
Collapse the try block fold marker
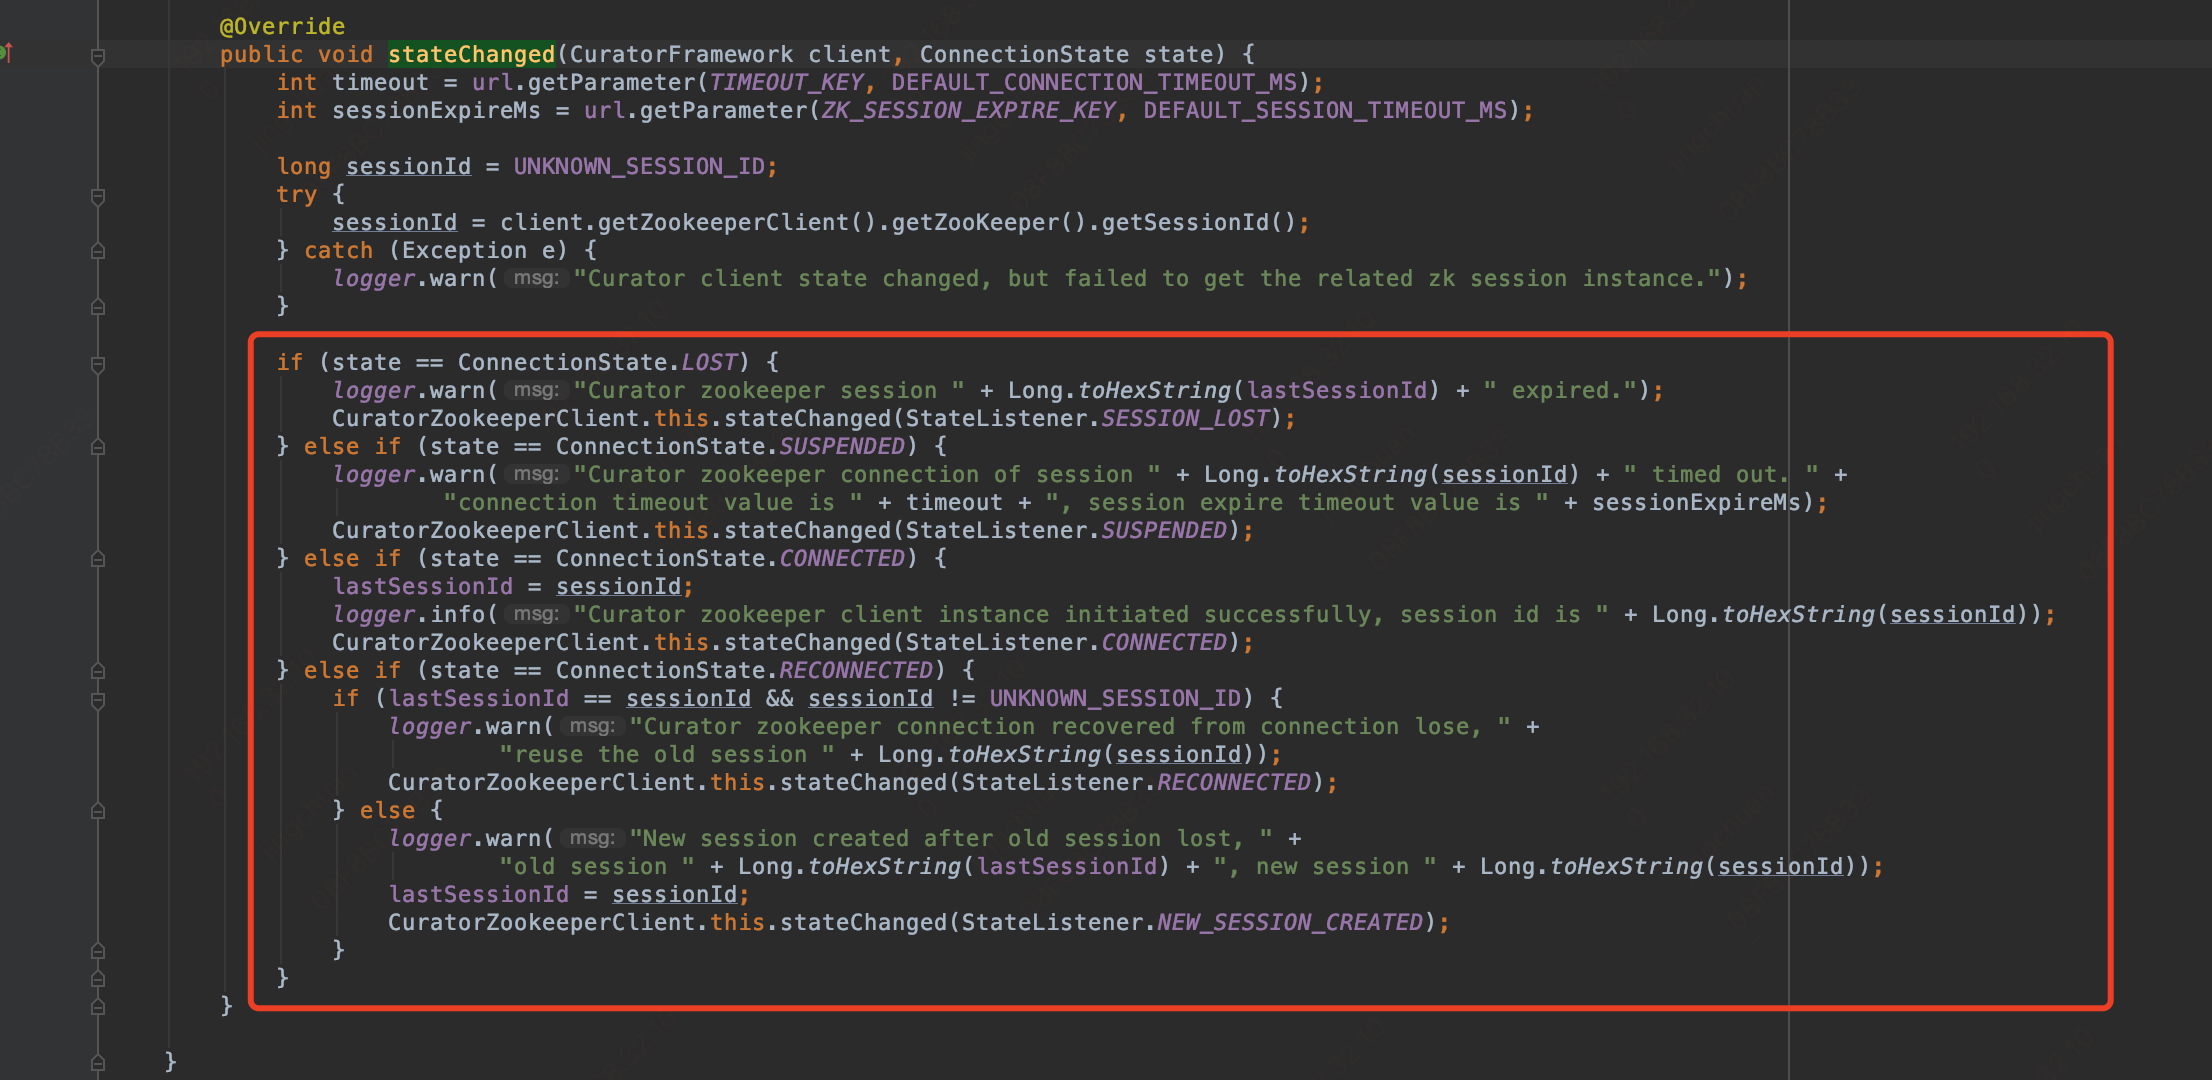(x=98, y=196)
